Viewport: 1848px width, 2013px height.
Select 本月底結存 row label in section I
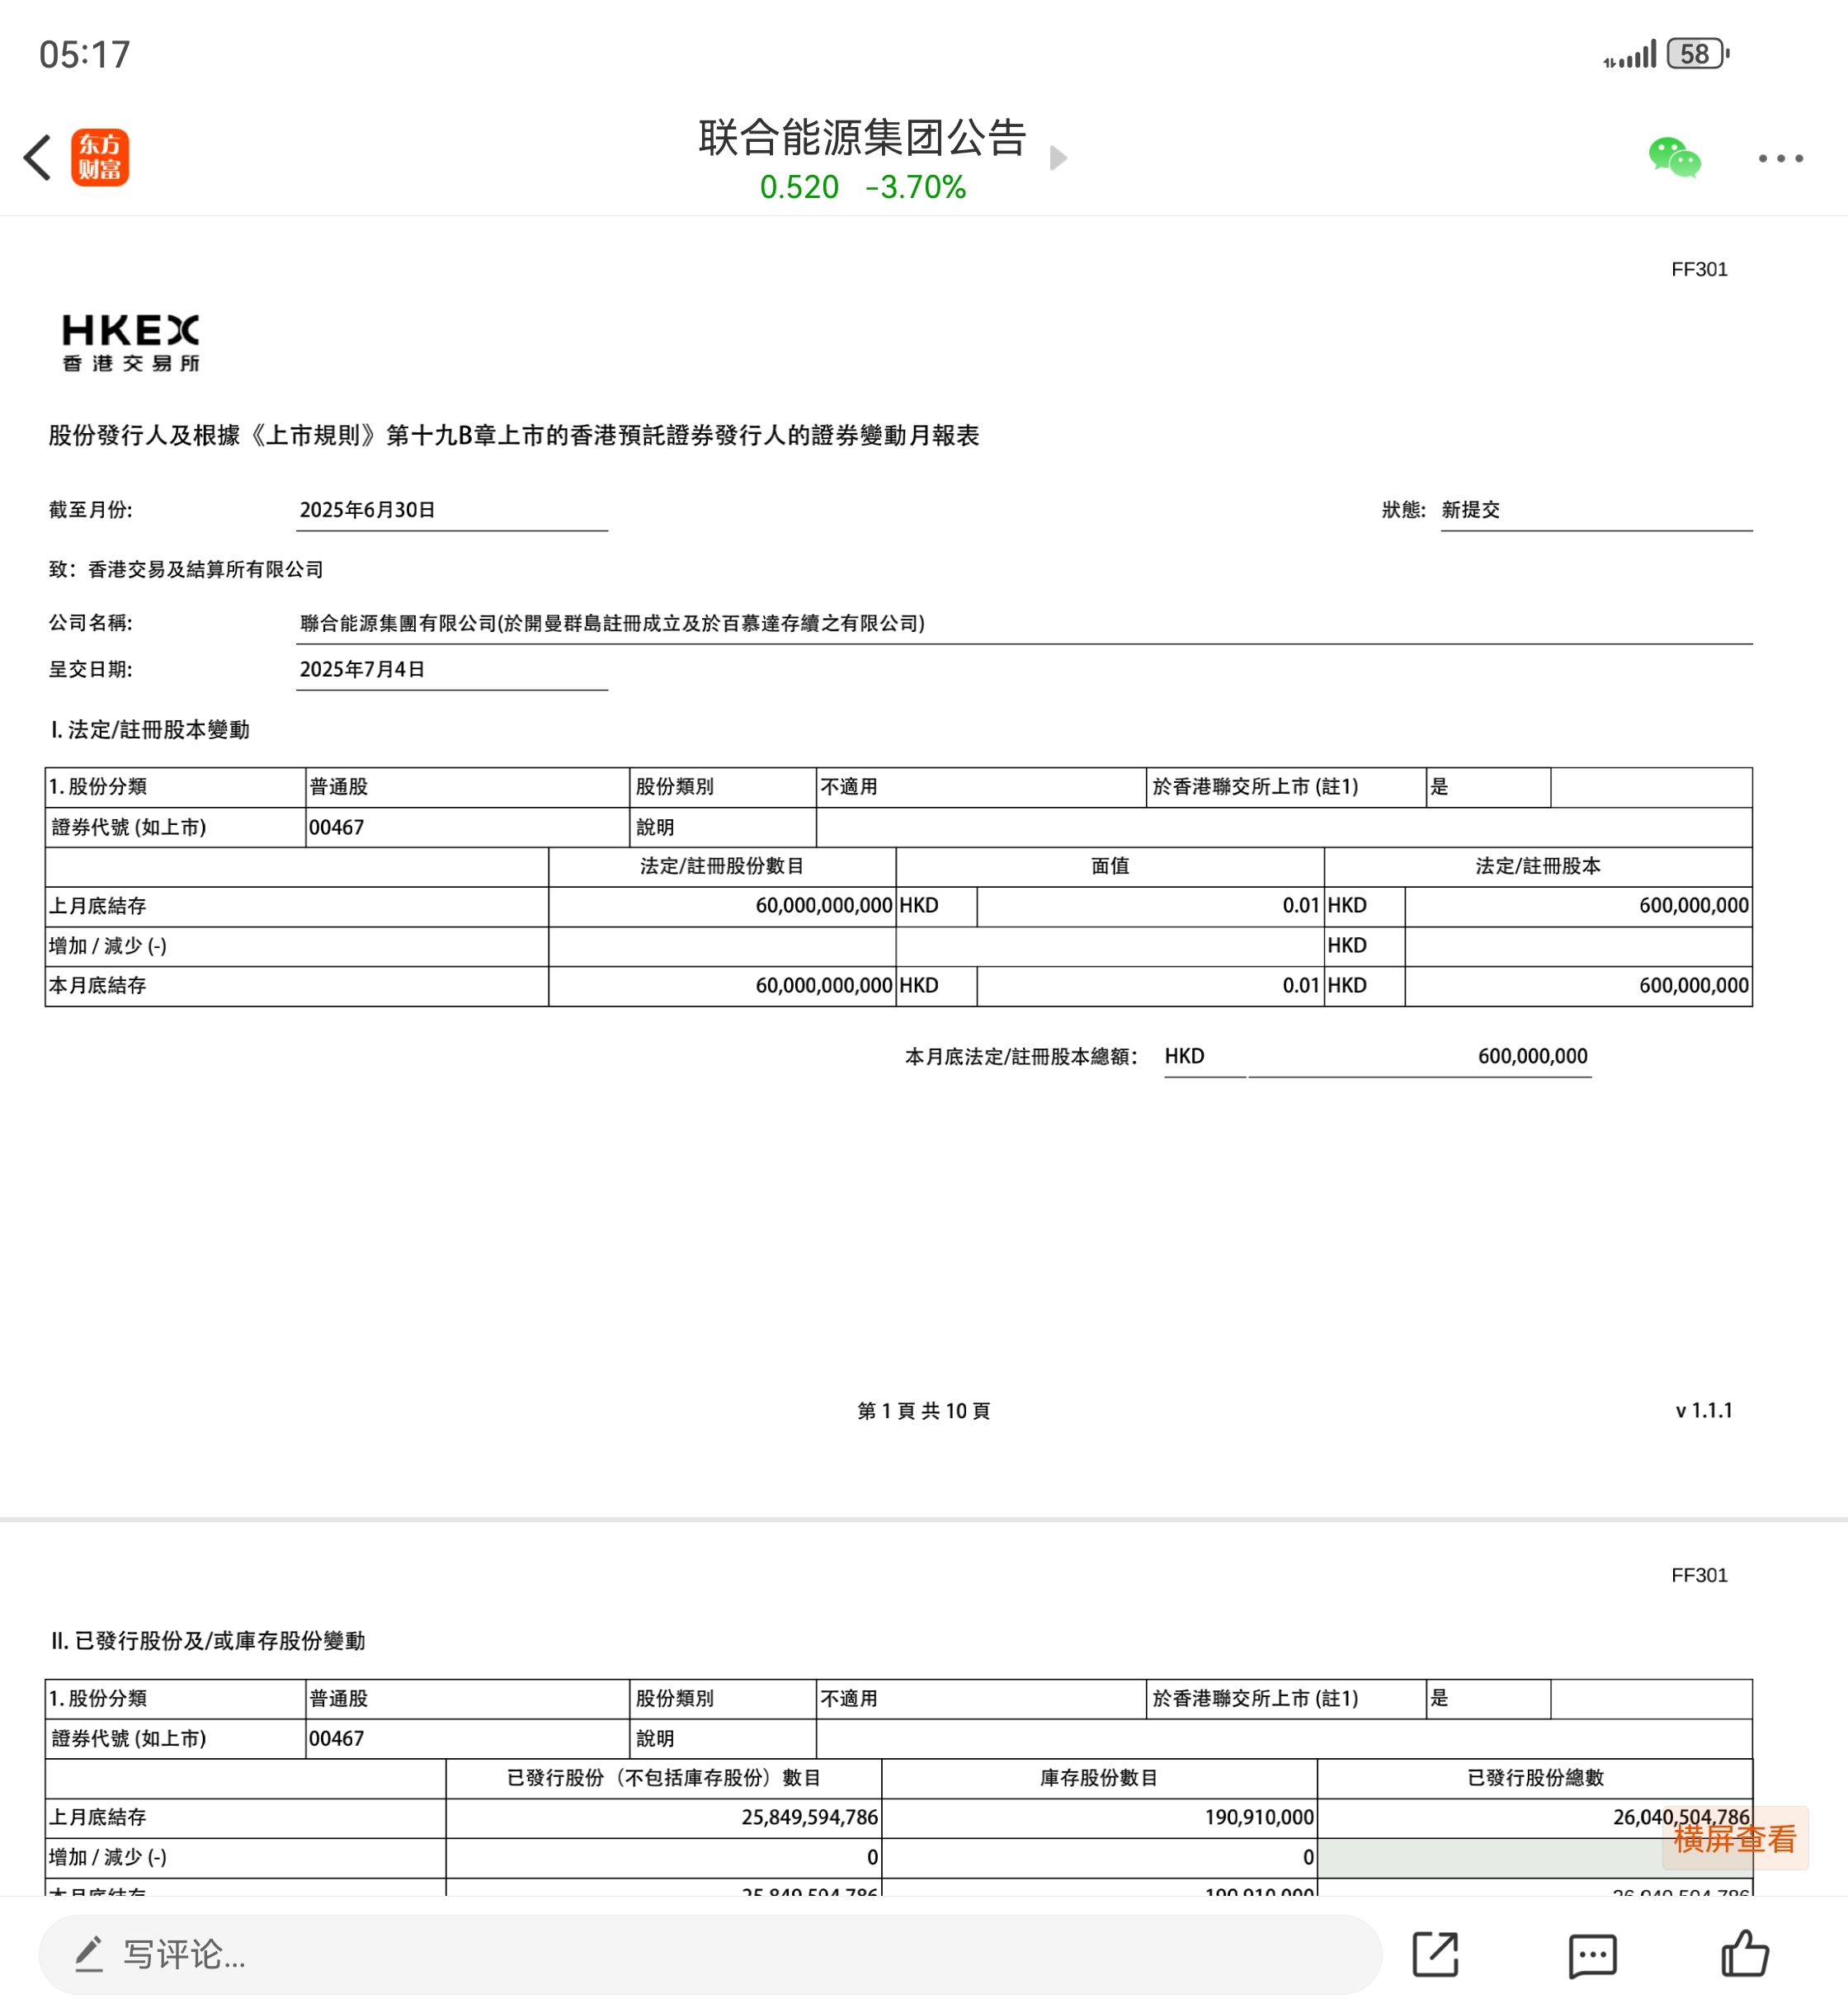98,985
